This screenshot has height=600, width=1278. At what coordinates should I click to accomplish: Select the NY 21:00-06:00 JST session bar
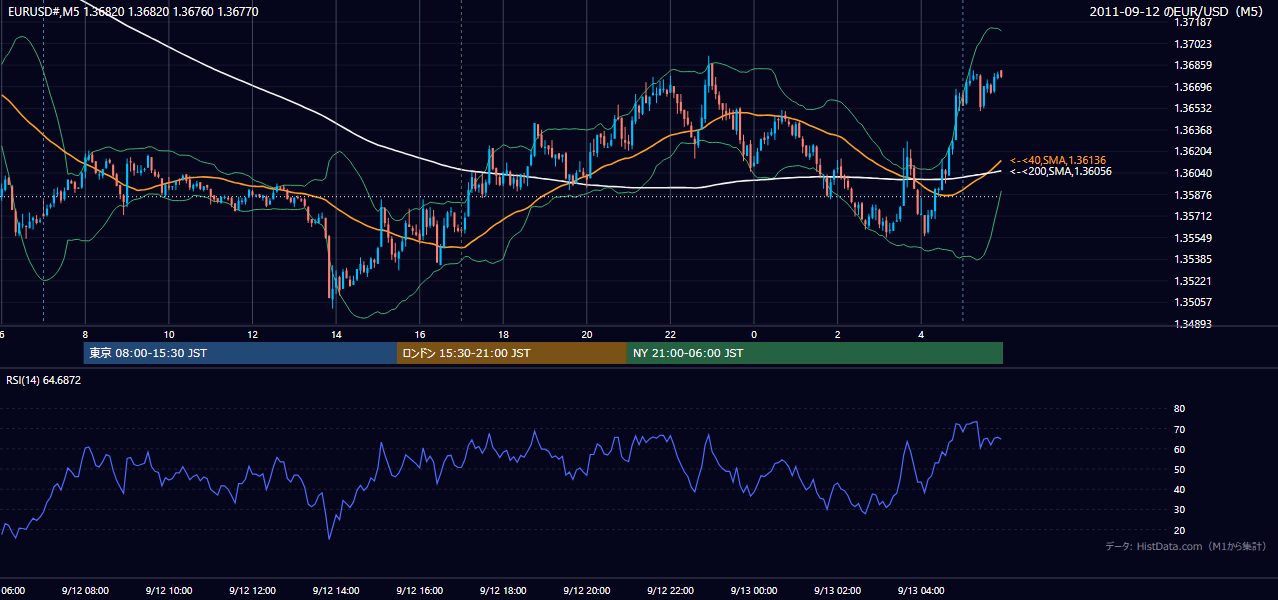tap(815, 353)
